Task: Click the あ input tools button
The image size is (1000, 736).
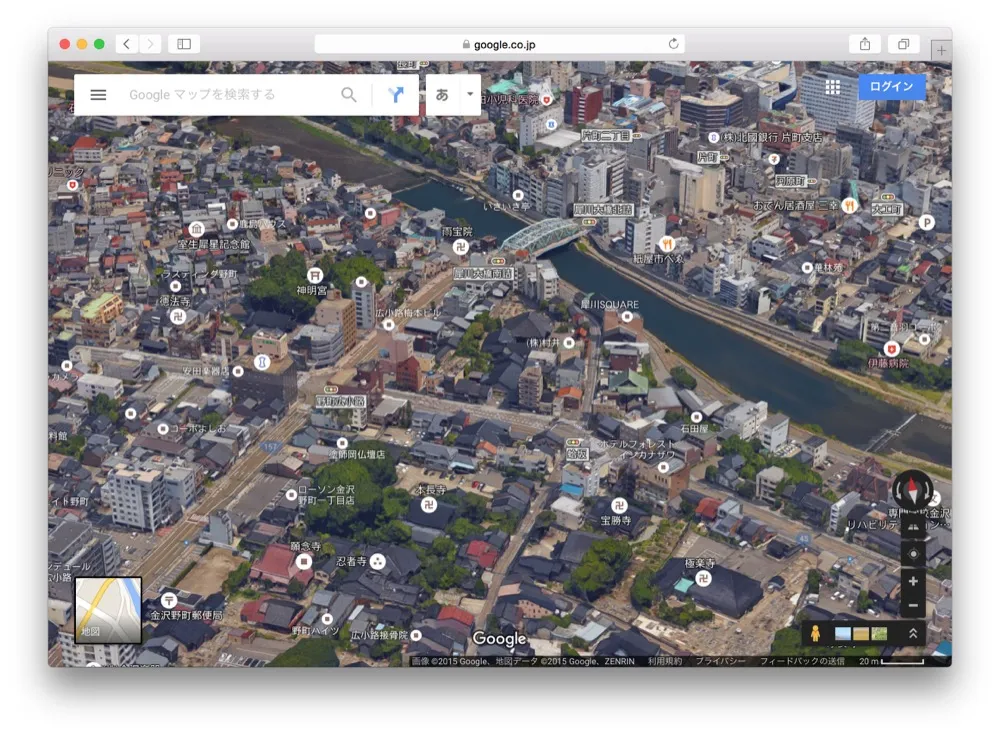Action: click(x=442, y=95)
